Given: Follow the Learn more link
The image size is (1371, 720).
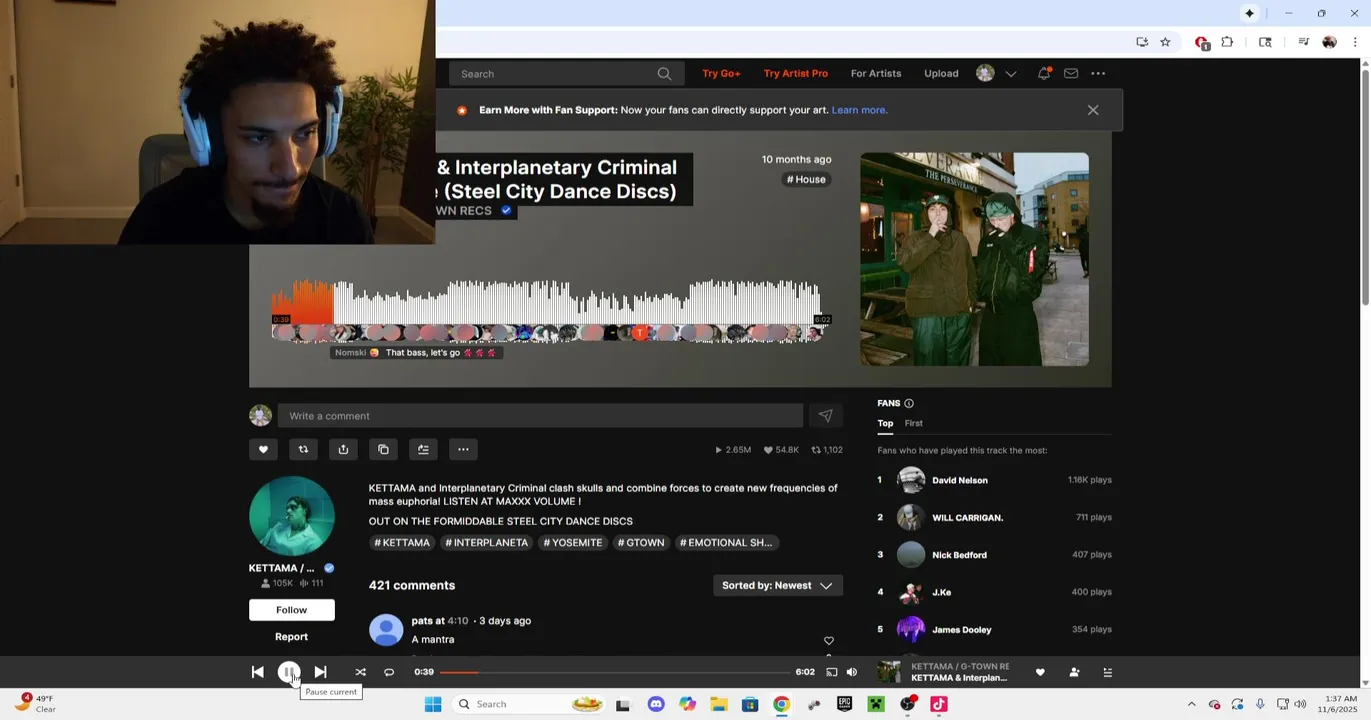Looking at the screenshot, I should click(x=859, y=110).
